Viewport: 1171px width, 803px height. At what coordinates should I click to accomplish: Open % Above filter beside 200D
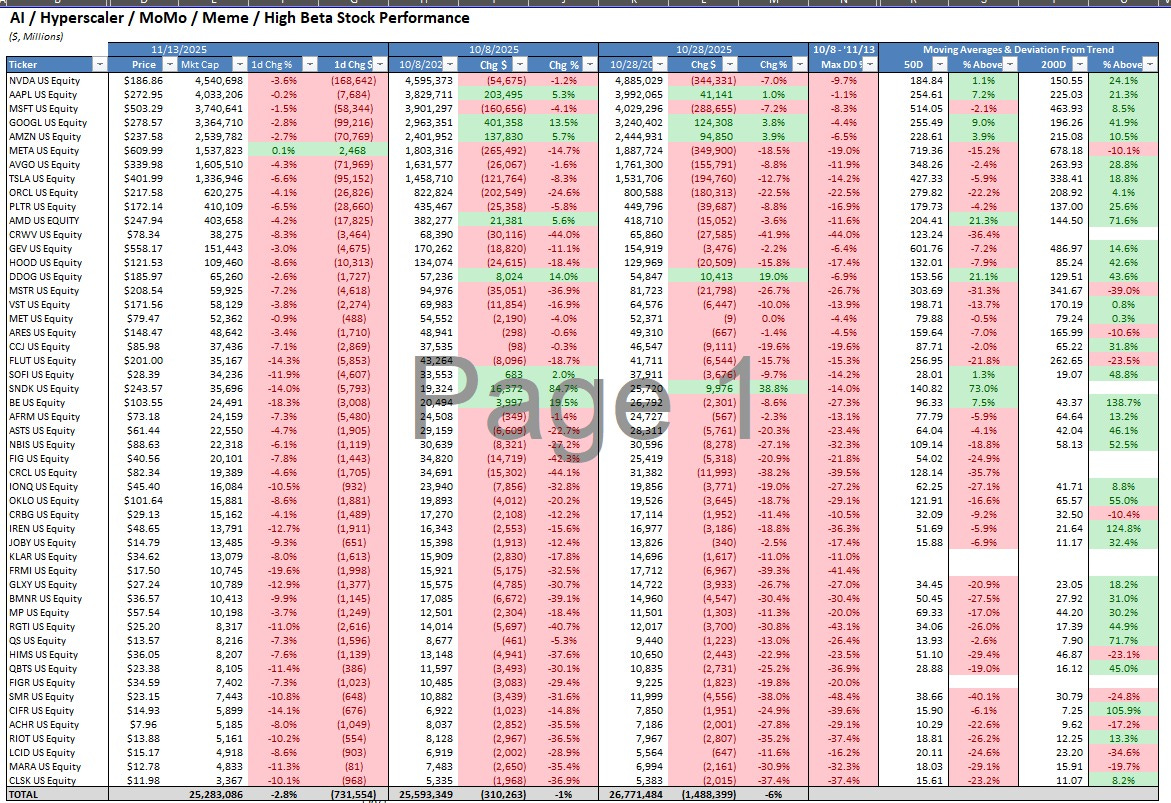coord(1150,65)
